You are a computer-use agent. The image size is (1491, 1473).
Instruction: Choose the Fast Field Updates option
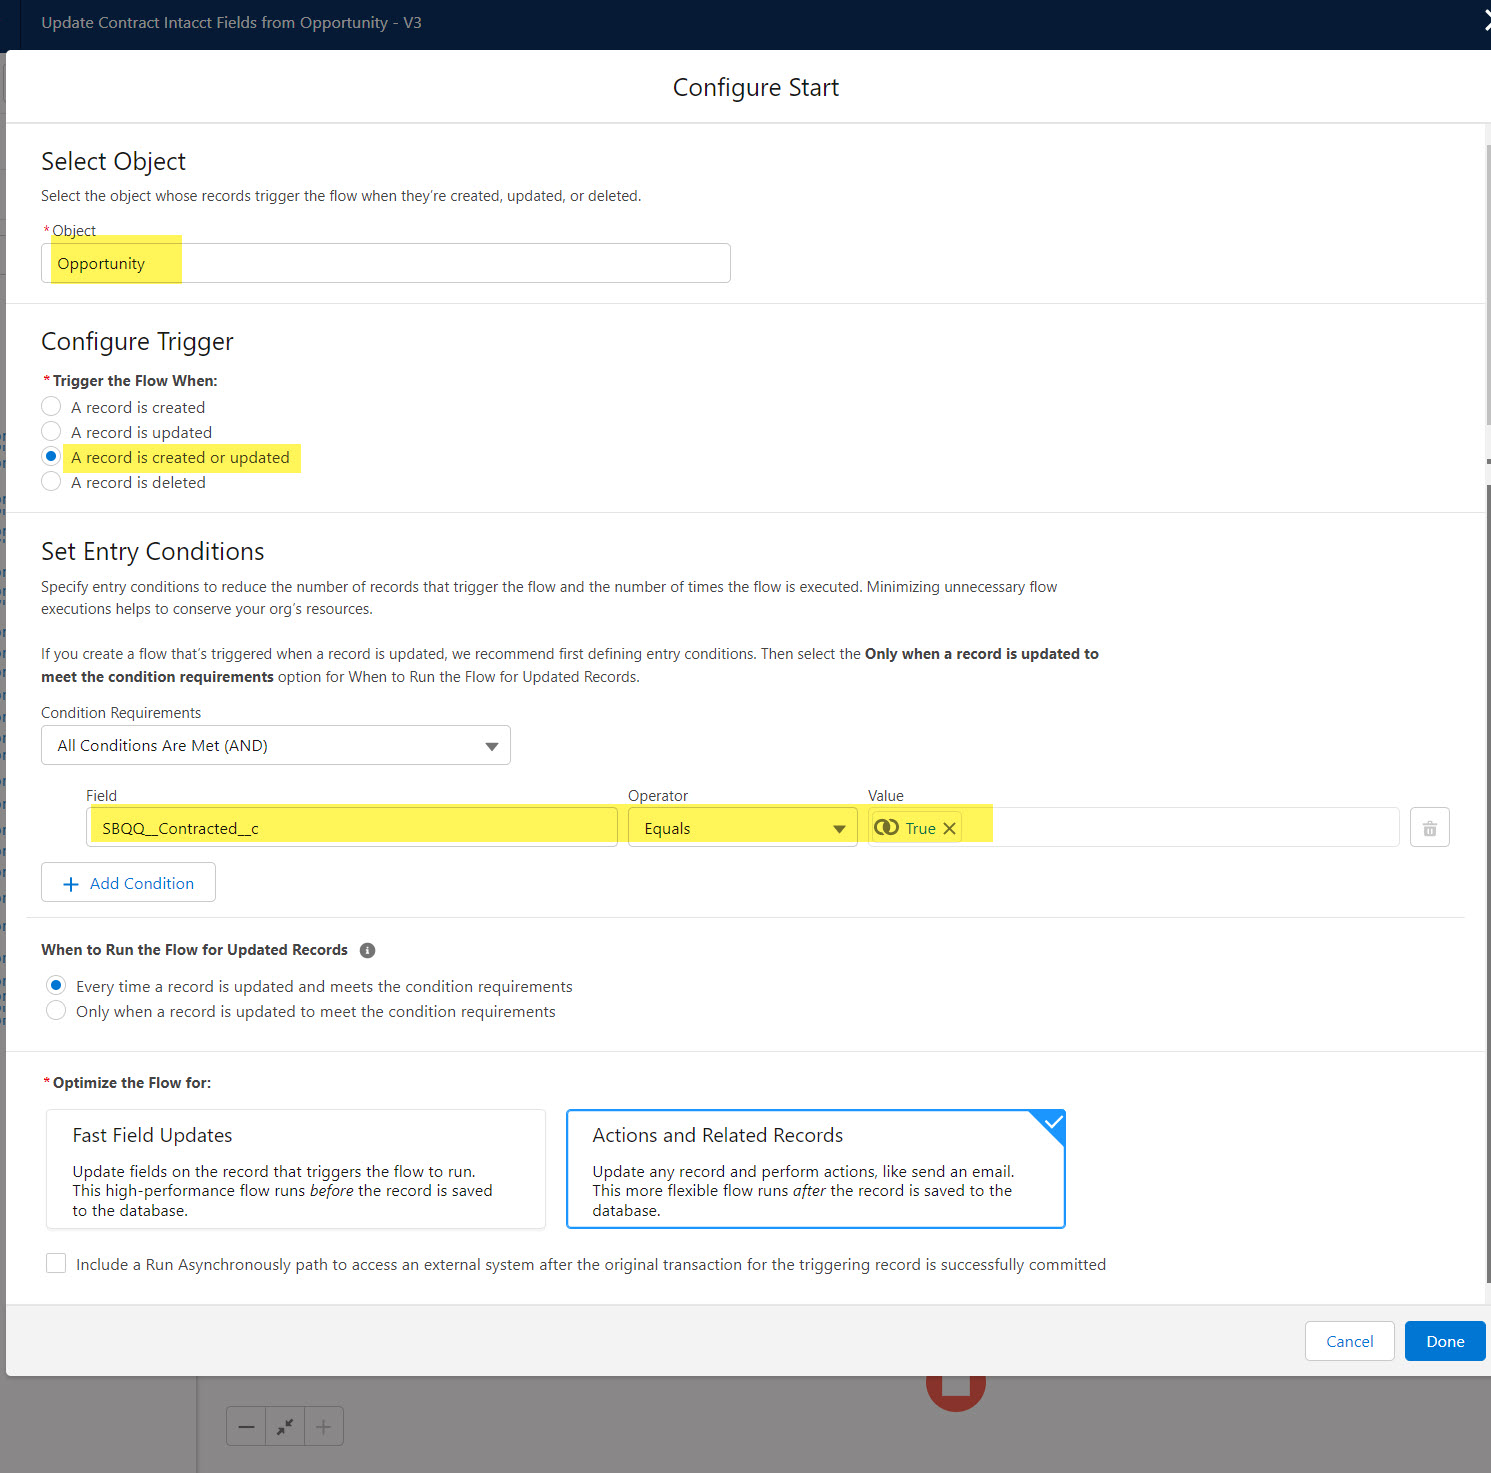296,1169
